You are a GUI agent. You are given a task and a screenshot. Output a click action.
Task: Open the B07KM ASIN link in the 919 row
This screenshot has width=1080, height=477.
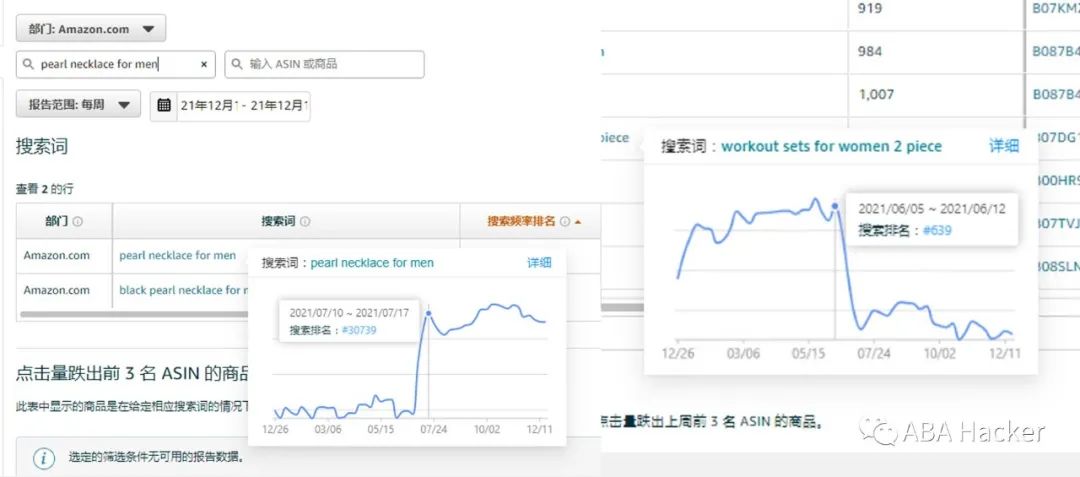tap(1056, 9)
